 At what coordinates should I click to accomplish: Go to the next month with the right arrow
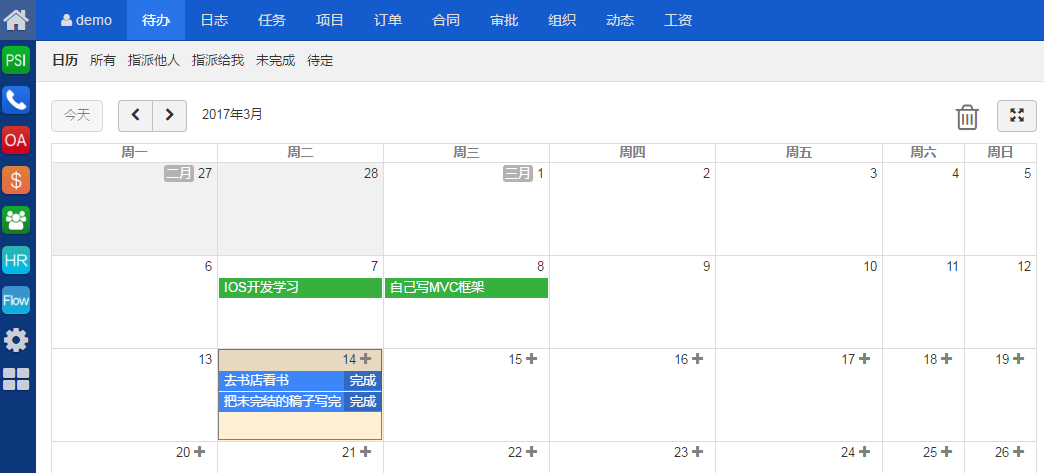click(170, 116)
